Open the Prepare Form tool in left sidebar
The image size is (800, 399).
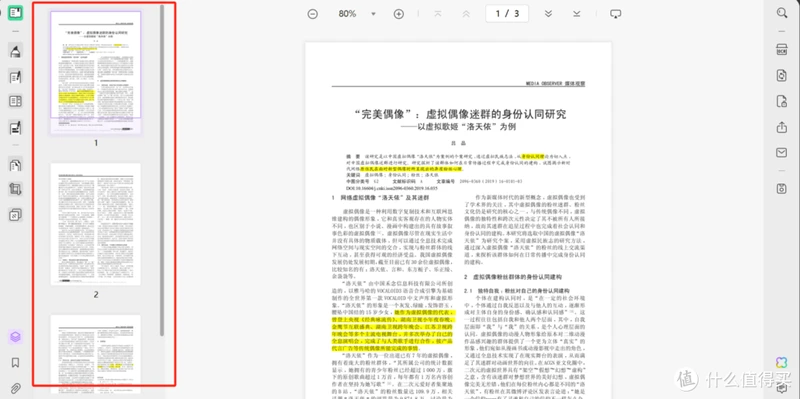[x=15, y=101]
